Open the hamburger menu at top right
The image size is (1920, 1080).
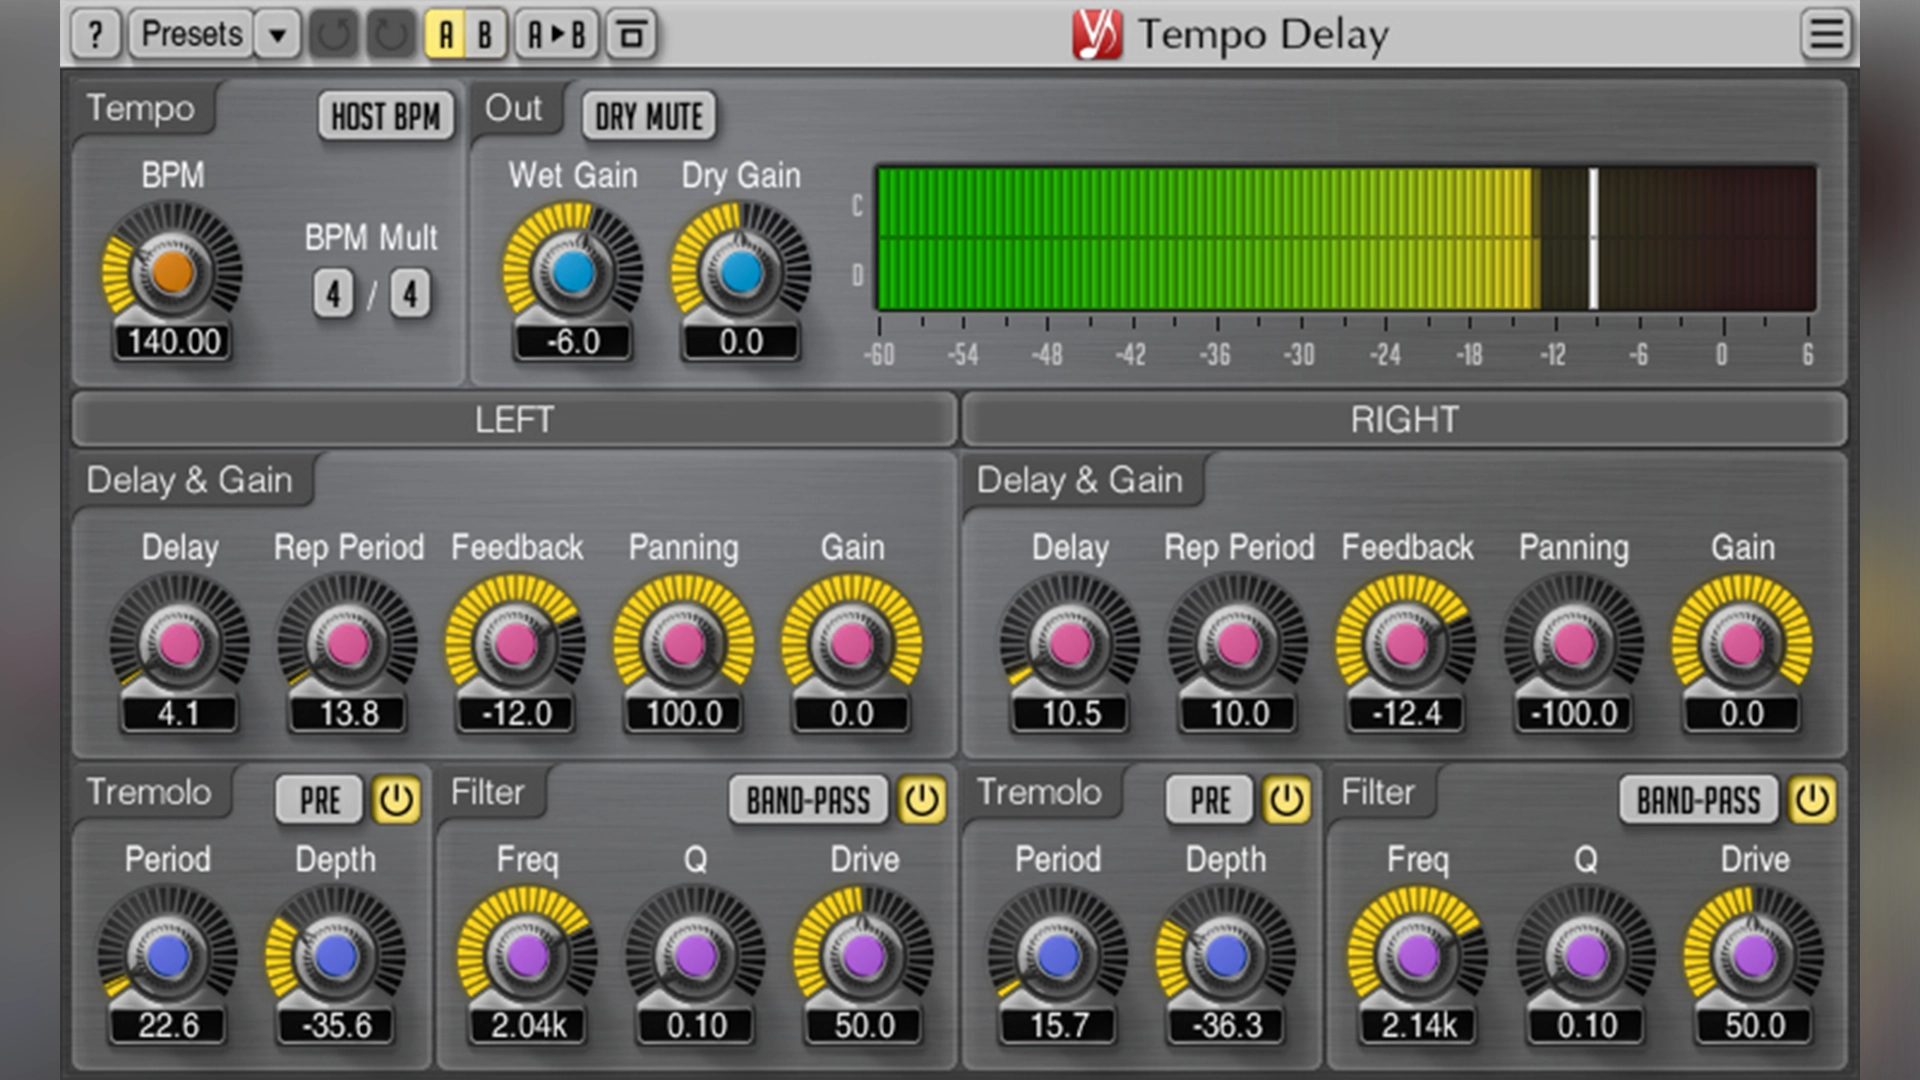[x=1826, y=35]
